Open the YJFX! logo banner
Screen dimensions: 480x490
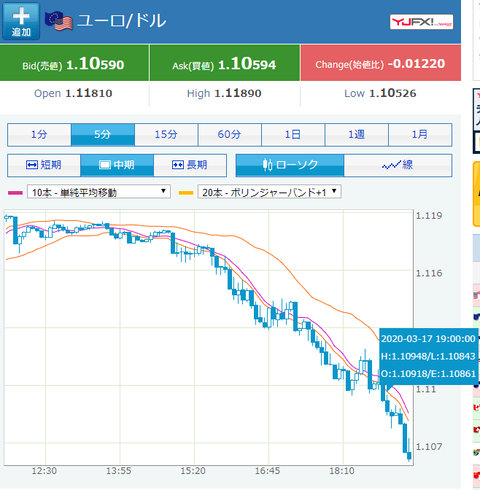click(421, 22)
